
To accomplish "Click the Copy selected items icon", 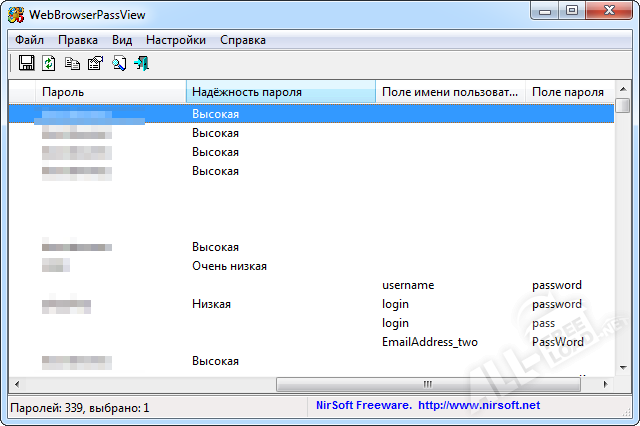I will (x=72, y=63).
